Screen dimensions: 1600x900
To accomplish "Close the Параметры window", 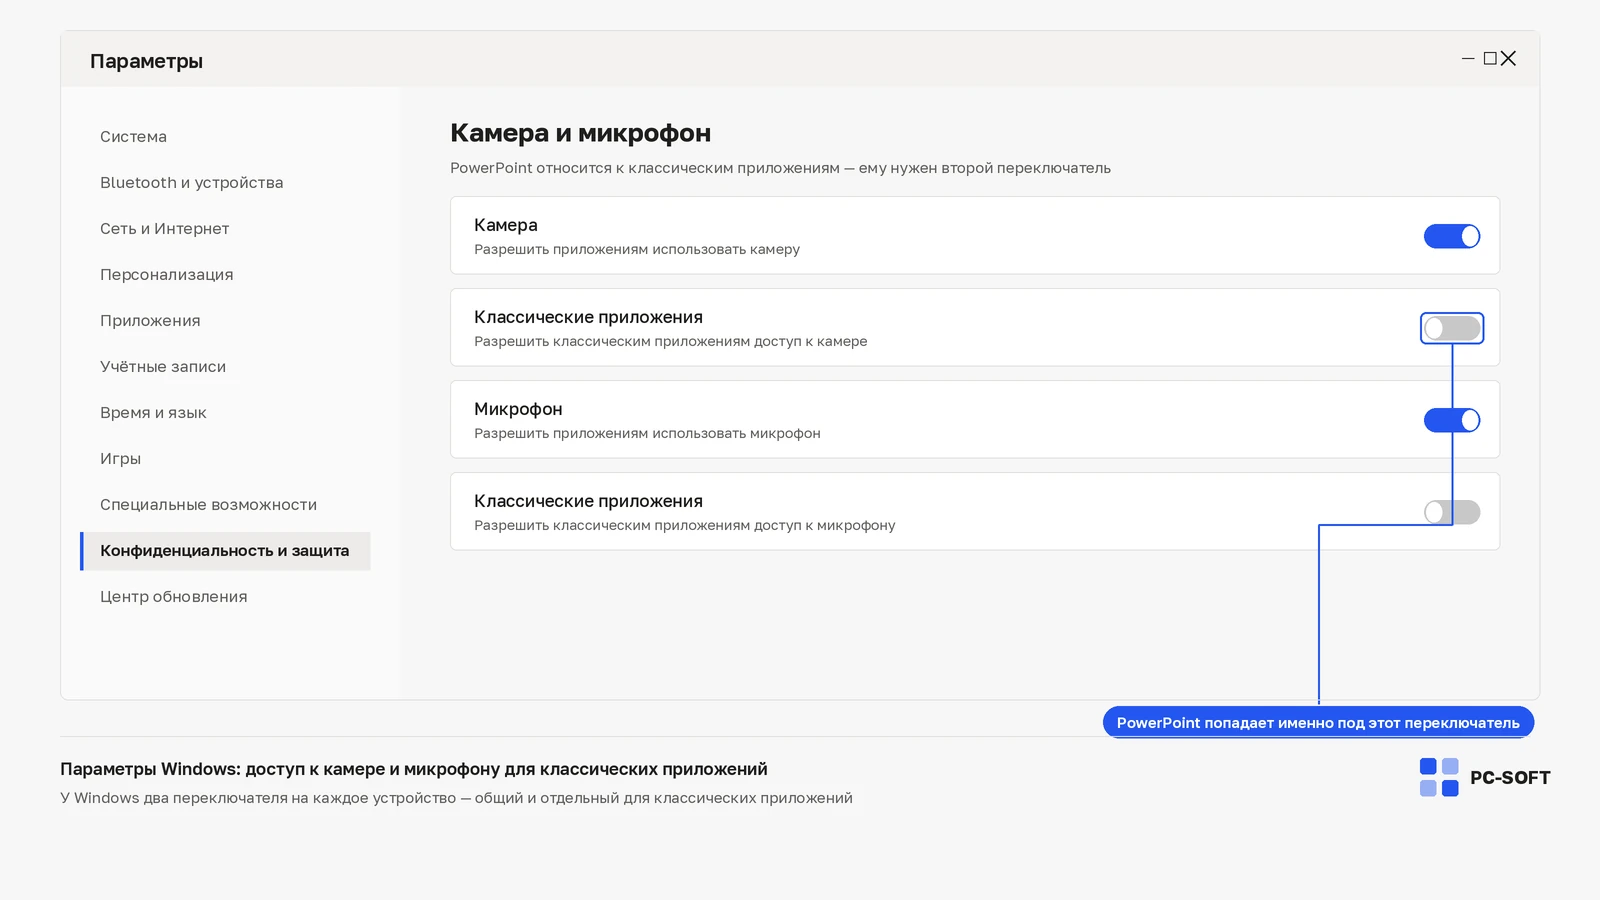I will click(x=1508, y=59).
